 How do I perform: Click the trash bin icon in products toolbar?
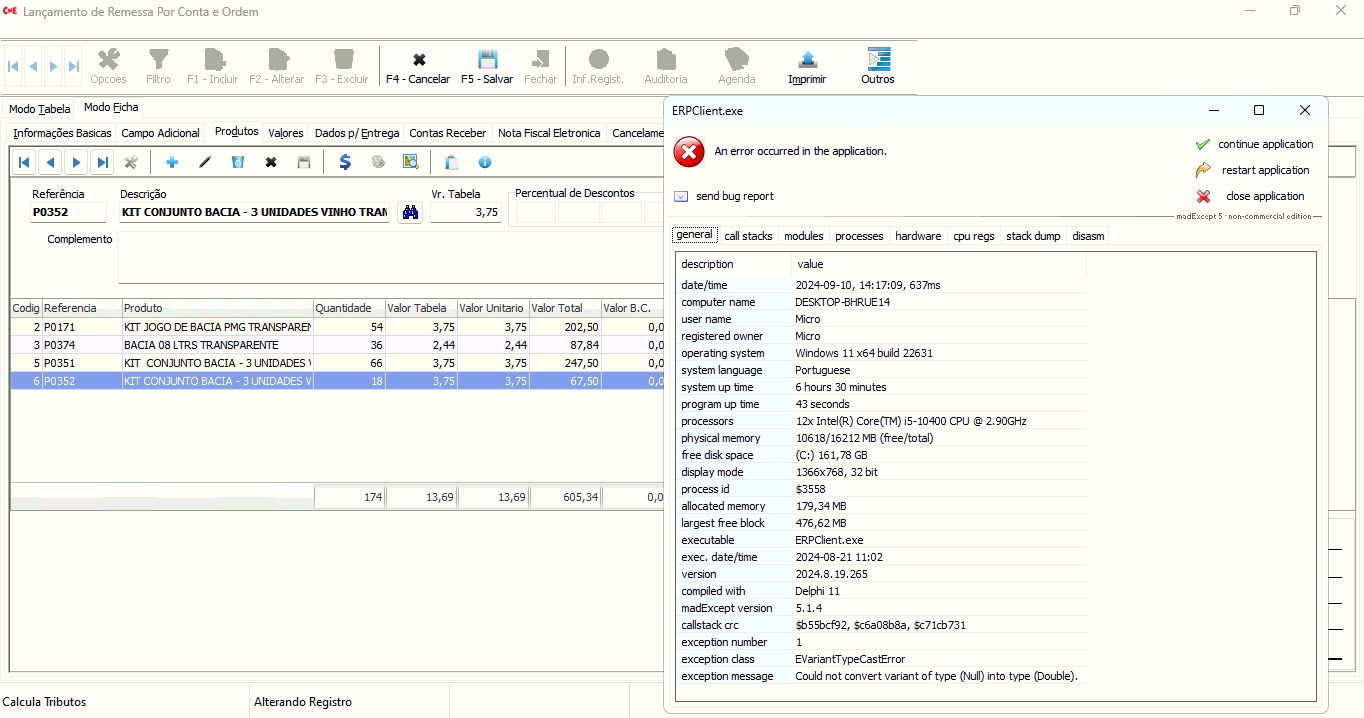click(238, 162)
